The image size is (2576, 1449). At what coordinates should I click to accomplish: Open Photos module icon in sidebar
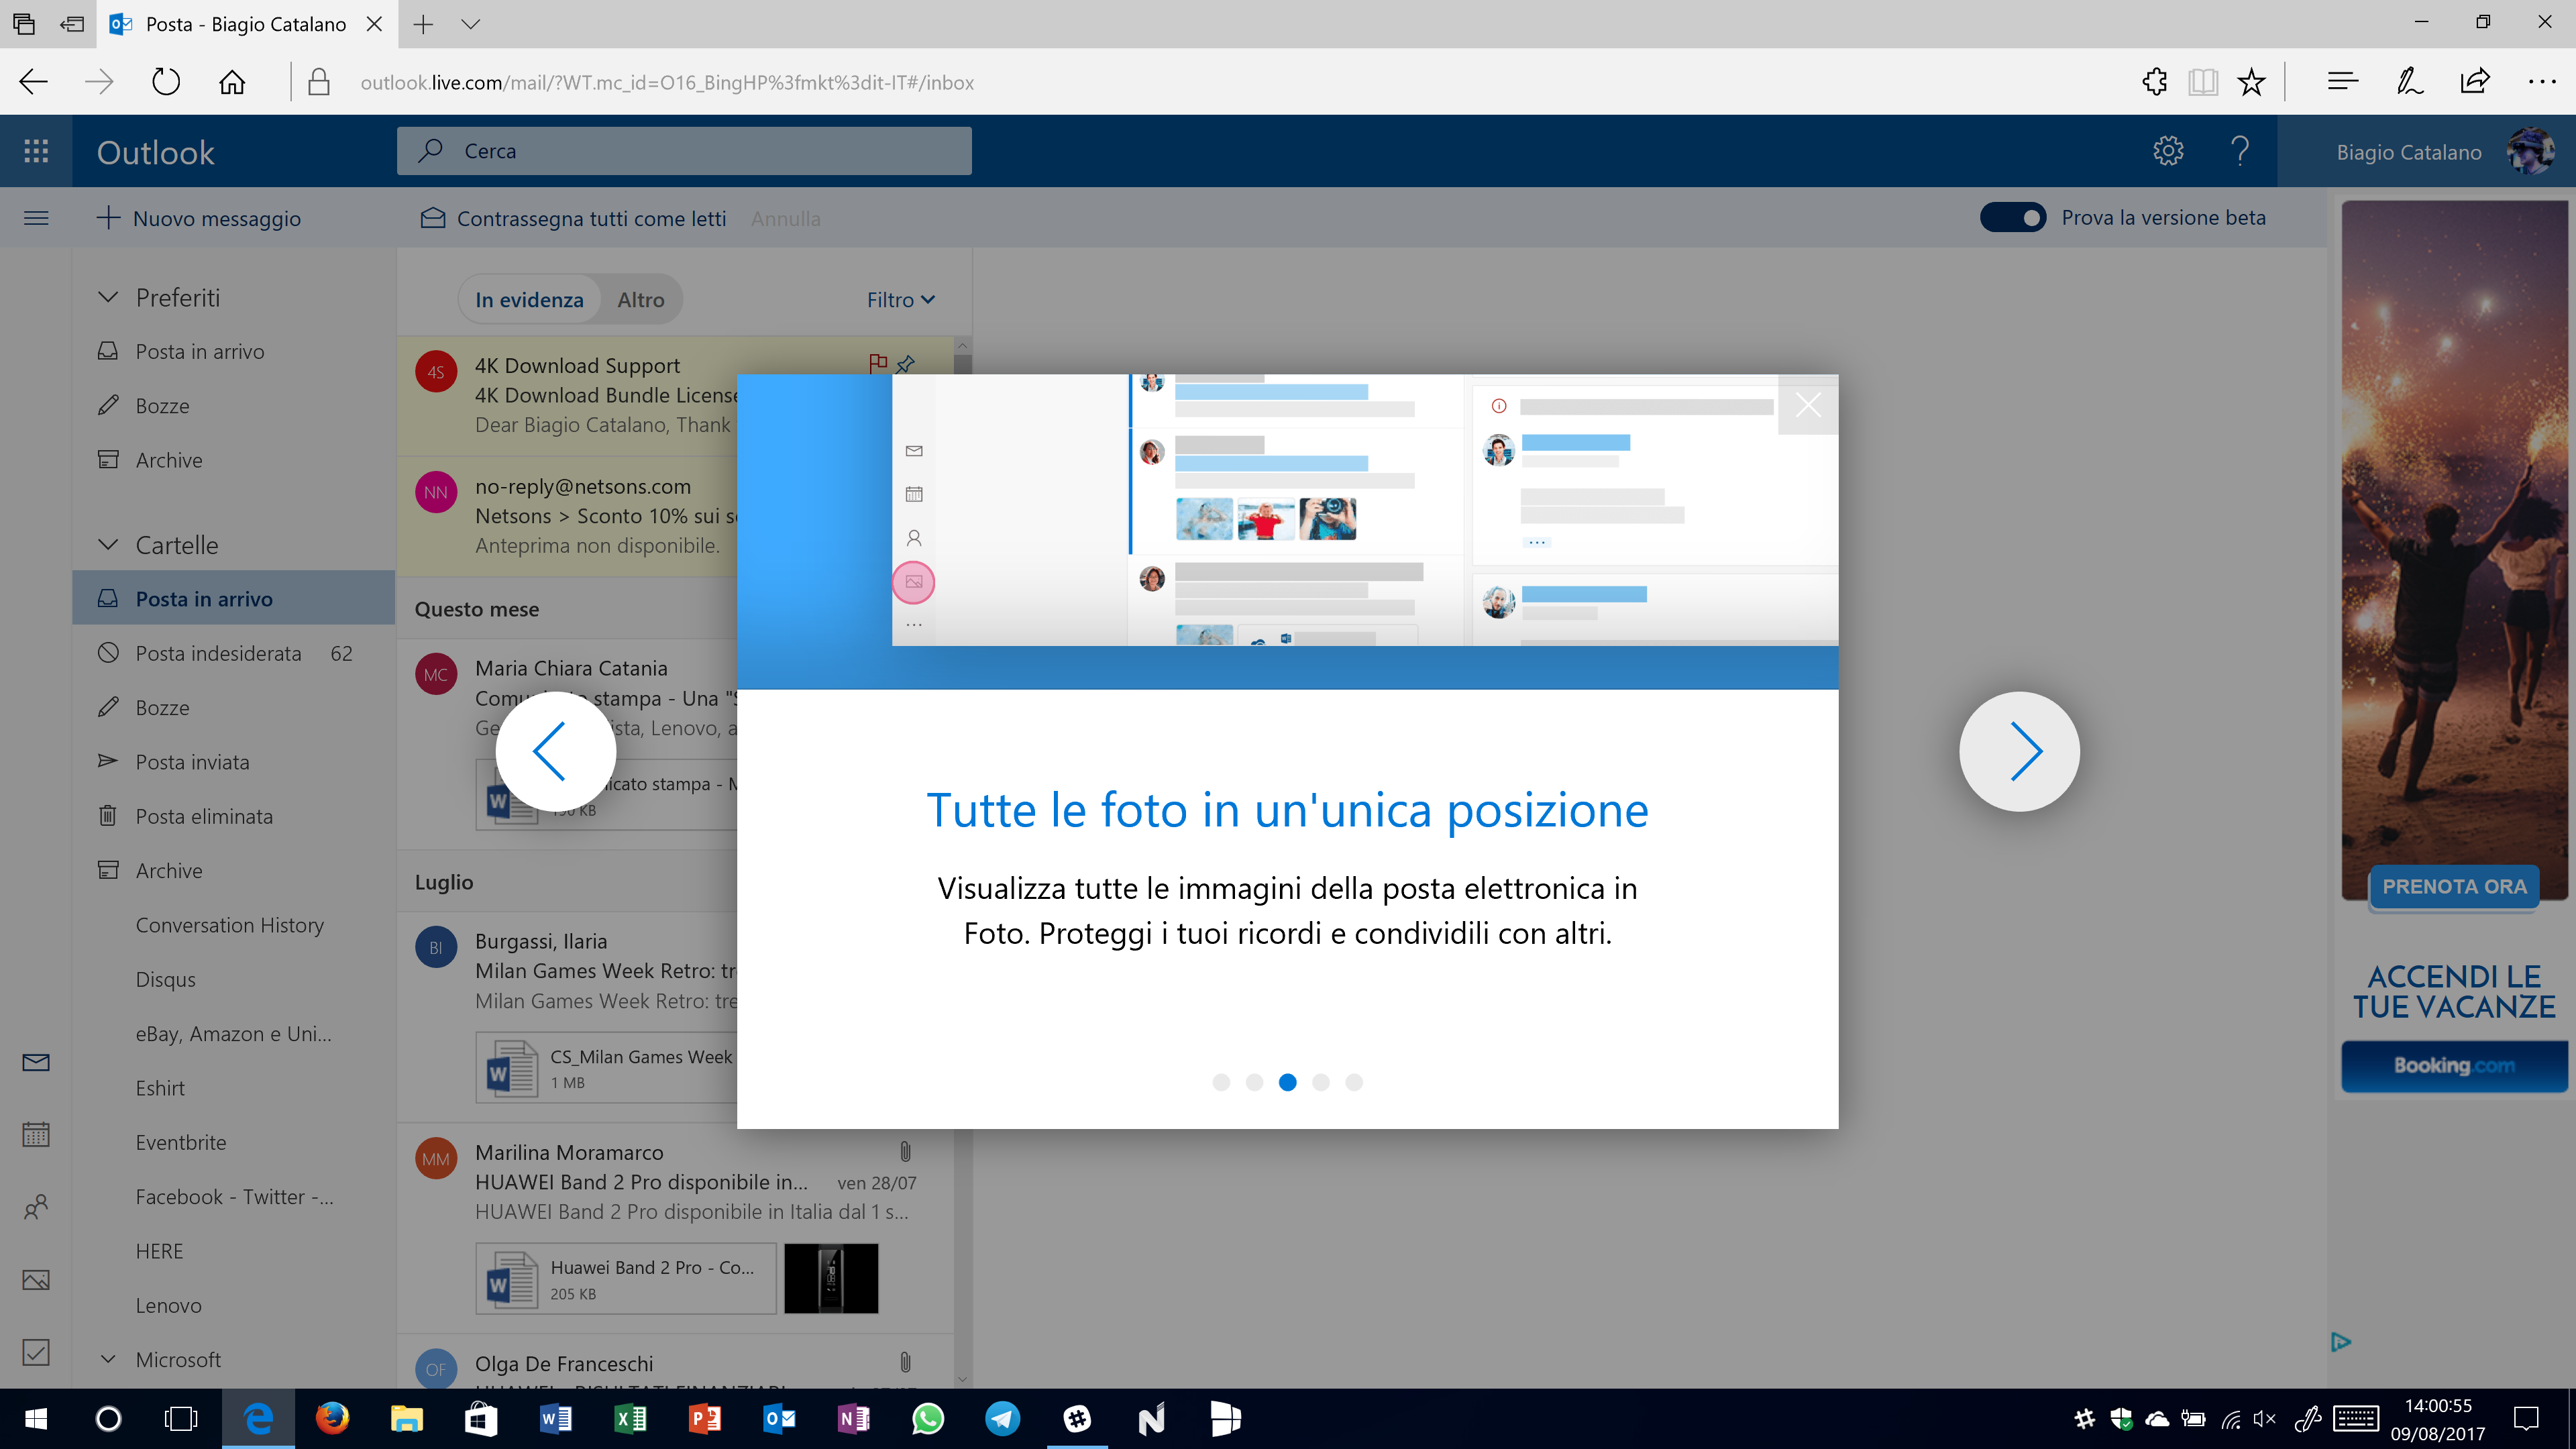pyautogui.click(x=36, y=1280)
